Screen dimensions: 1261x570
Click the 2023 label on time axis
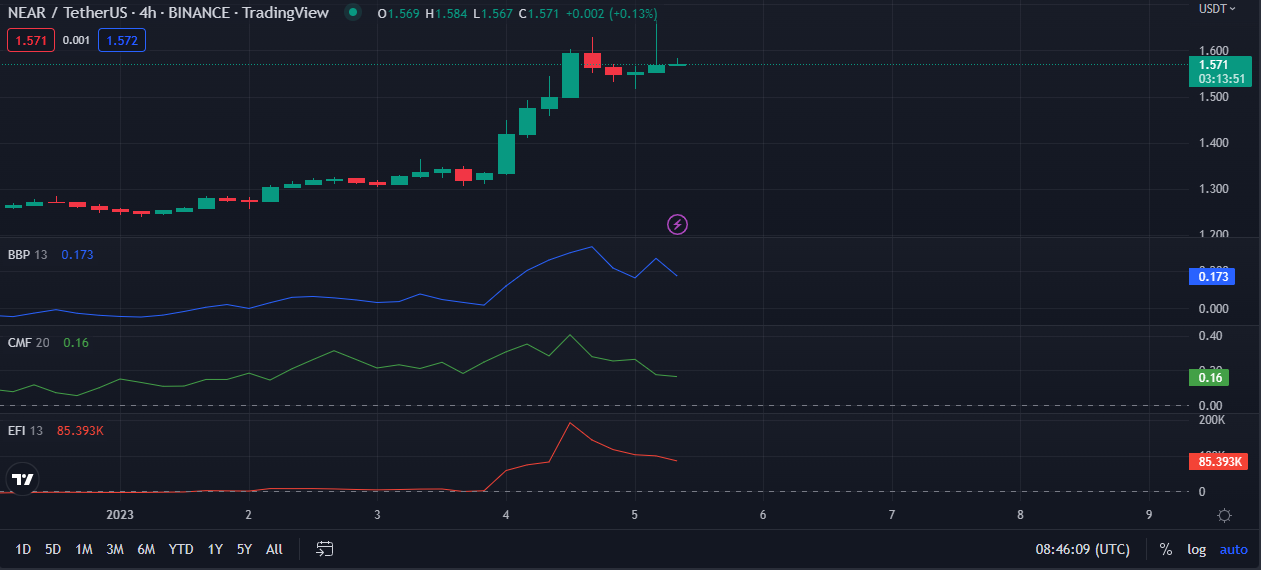coord(119,515)
